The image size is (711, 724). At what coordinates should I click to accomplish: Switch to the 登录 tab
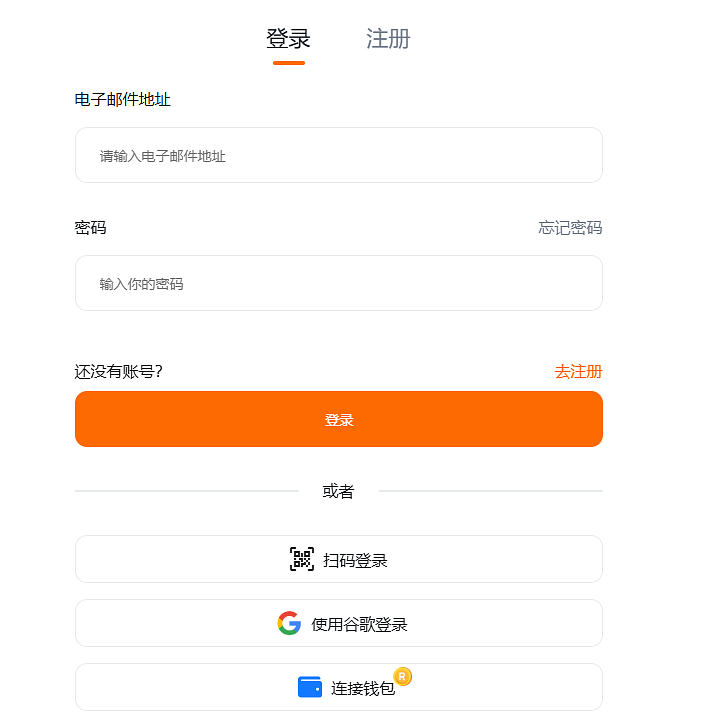click(x=288, y=39)
